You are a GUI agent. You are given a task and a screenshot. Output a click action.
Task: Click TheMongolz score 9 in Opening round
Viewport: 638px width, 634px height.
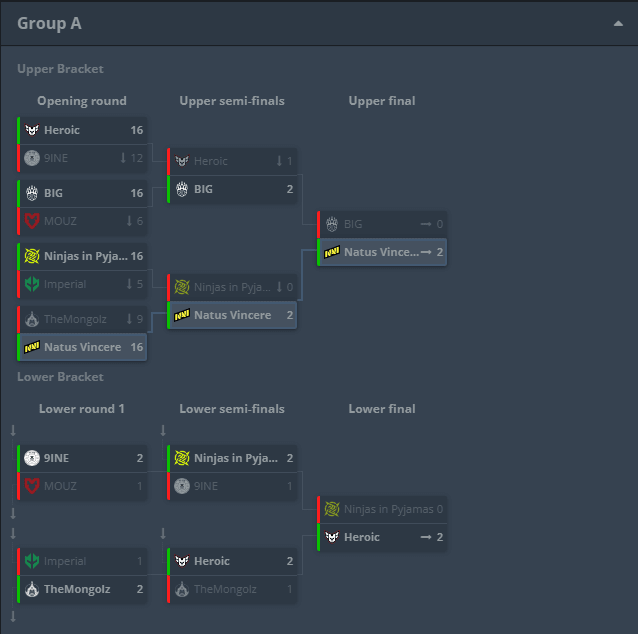pyautogui.click(x=140, y=319)
